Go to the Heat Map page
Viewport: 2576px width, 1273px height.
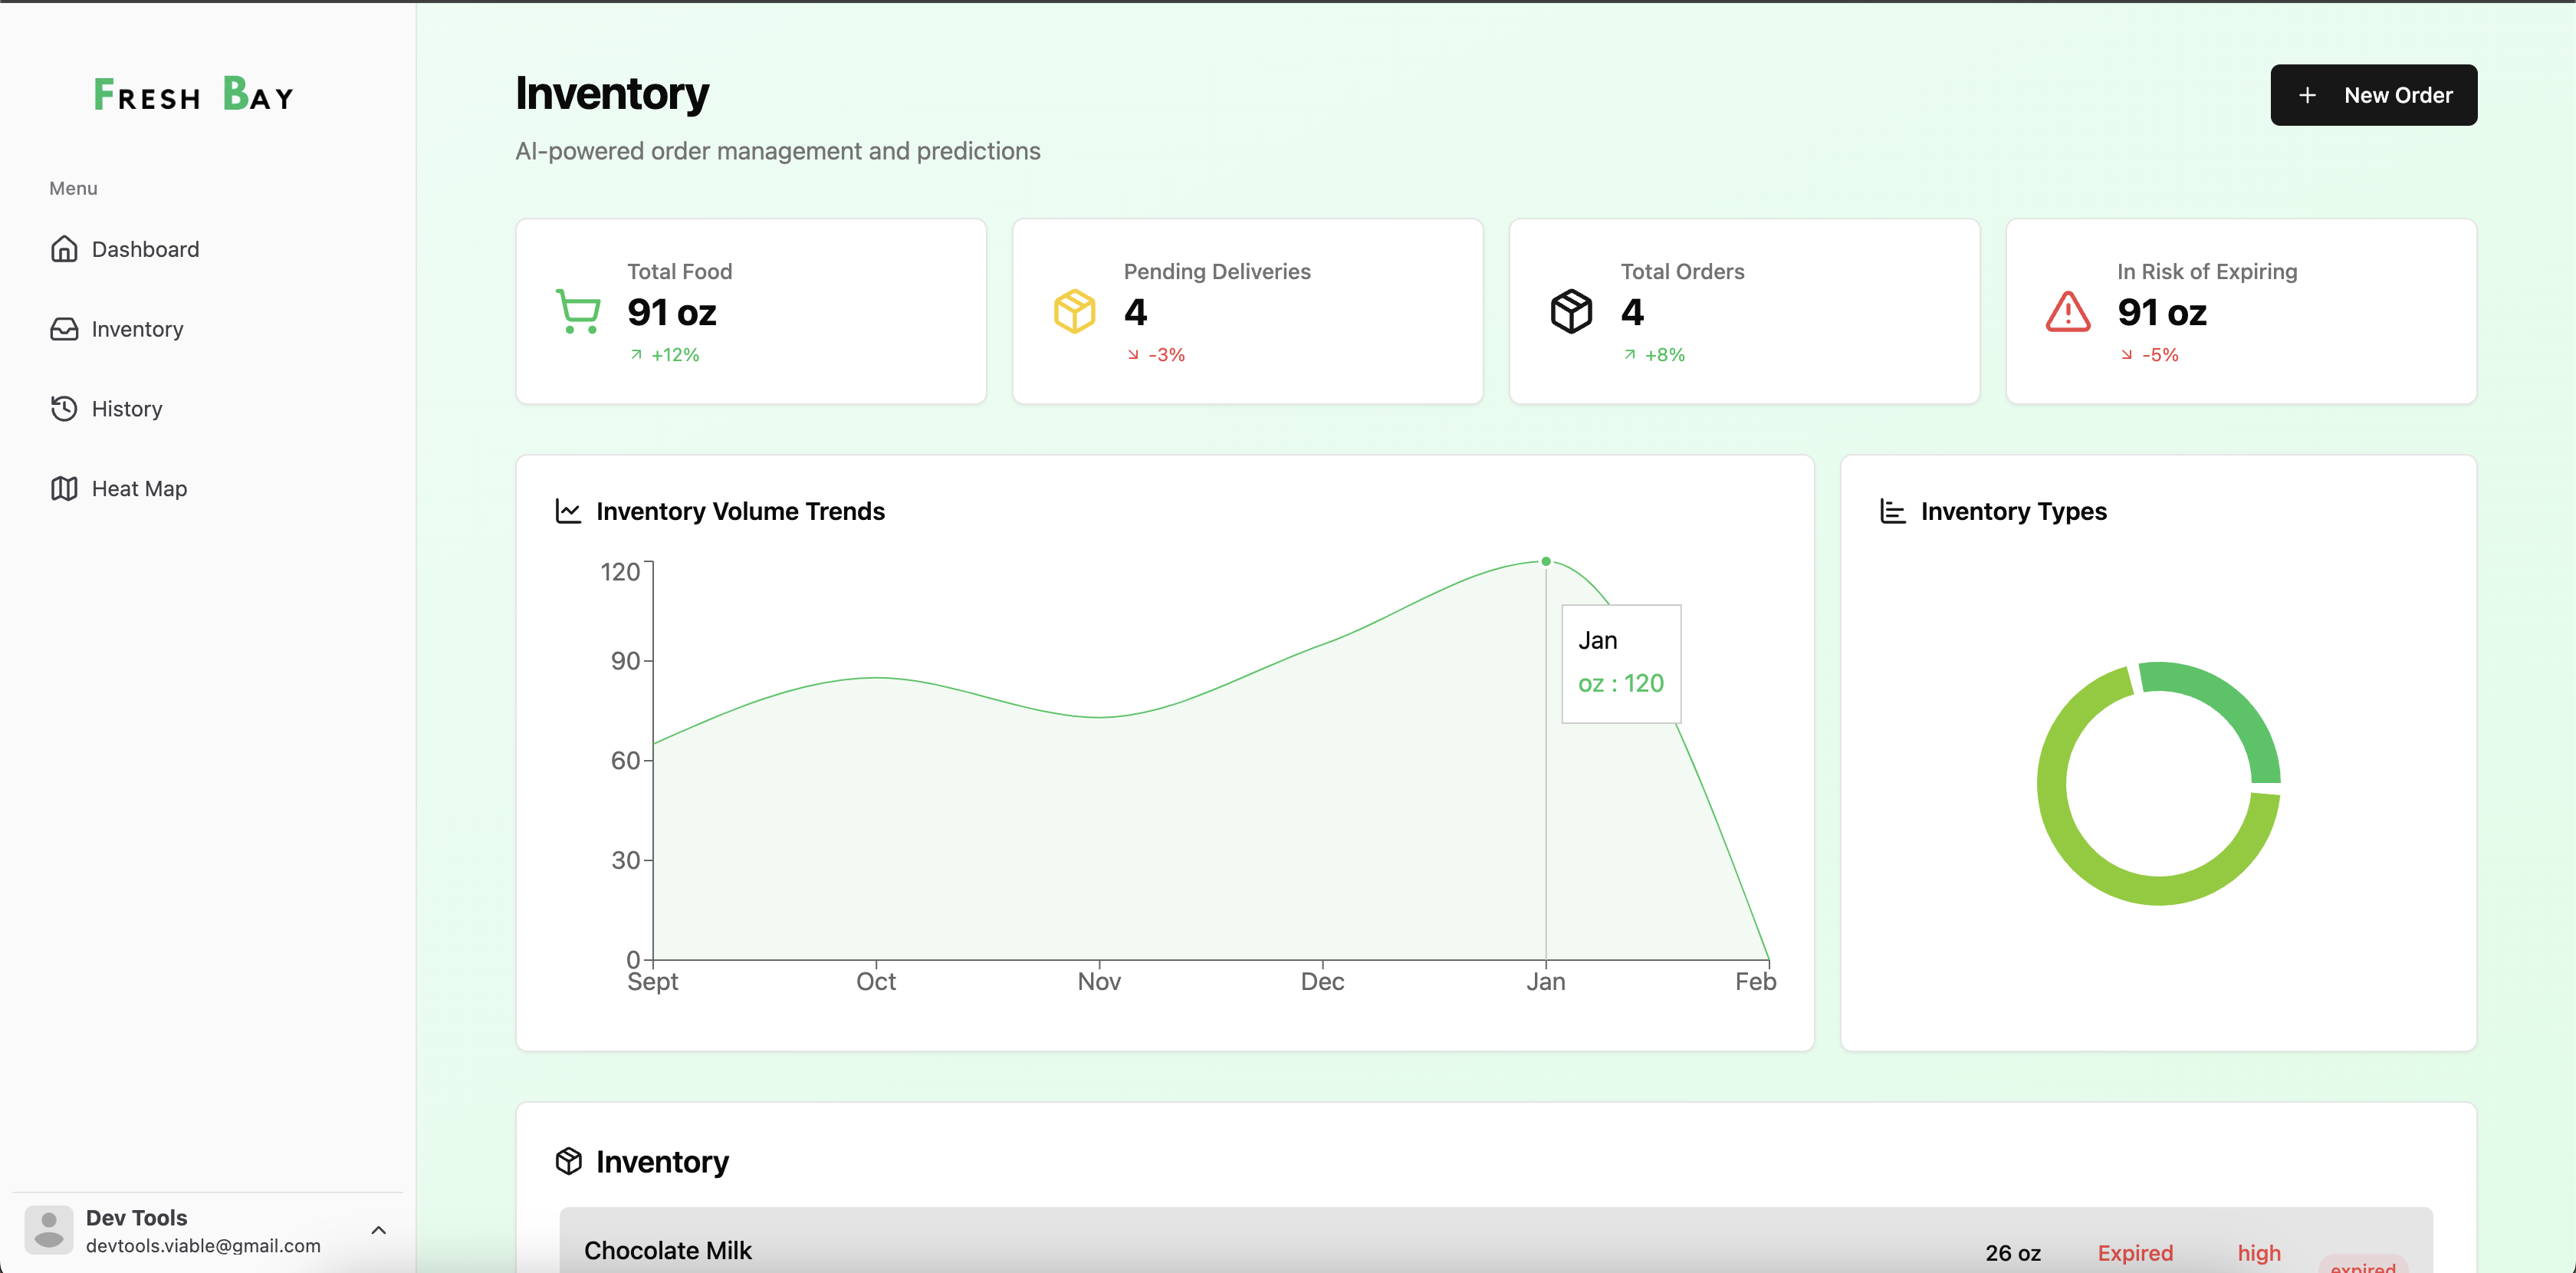coord(139,489)
